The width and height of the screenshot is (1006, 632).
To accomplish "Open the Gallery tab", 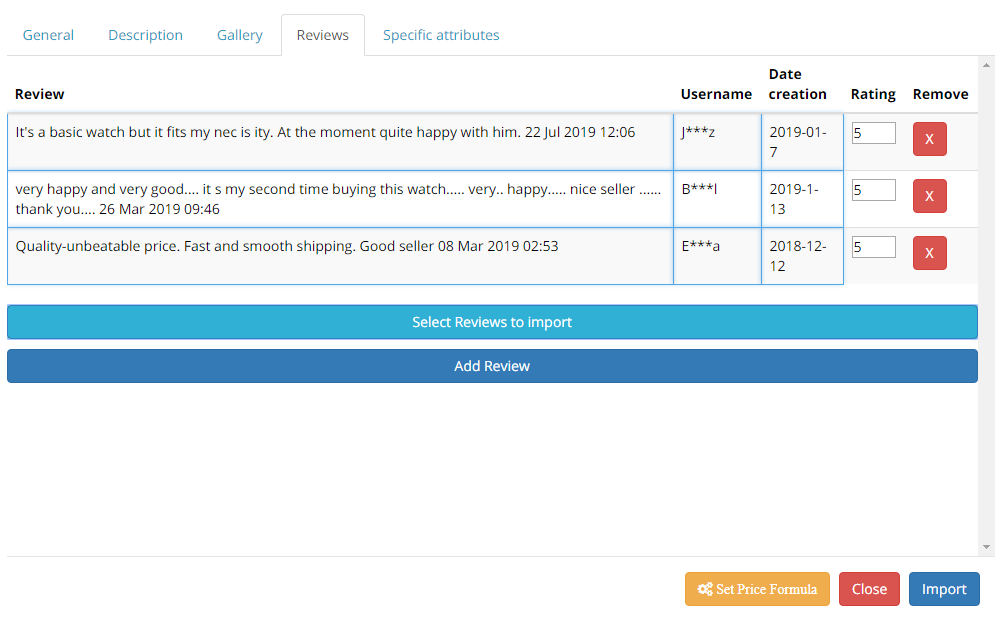I will pos(239,35).
